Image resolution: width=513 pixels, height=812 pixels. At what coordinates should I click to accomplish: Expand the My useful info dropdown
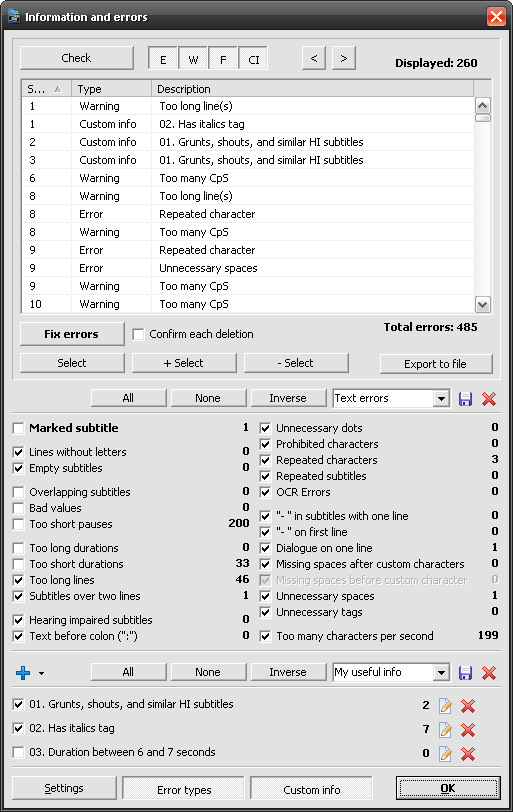pyautogui.click(x=441, y=672)
